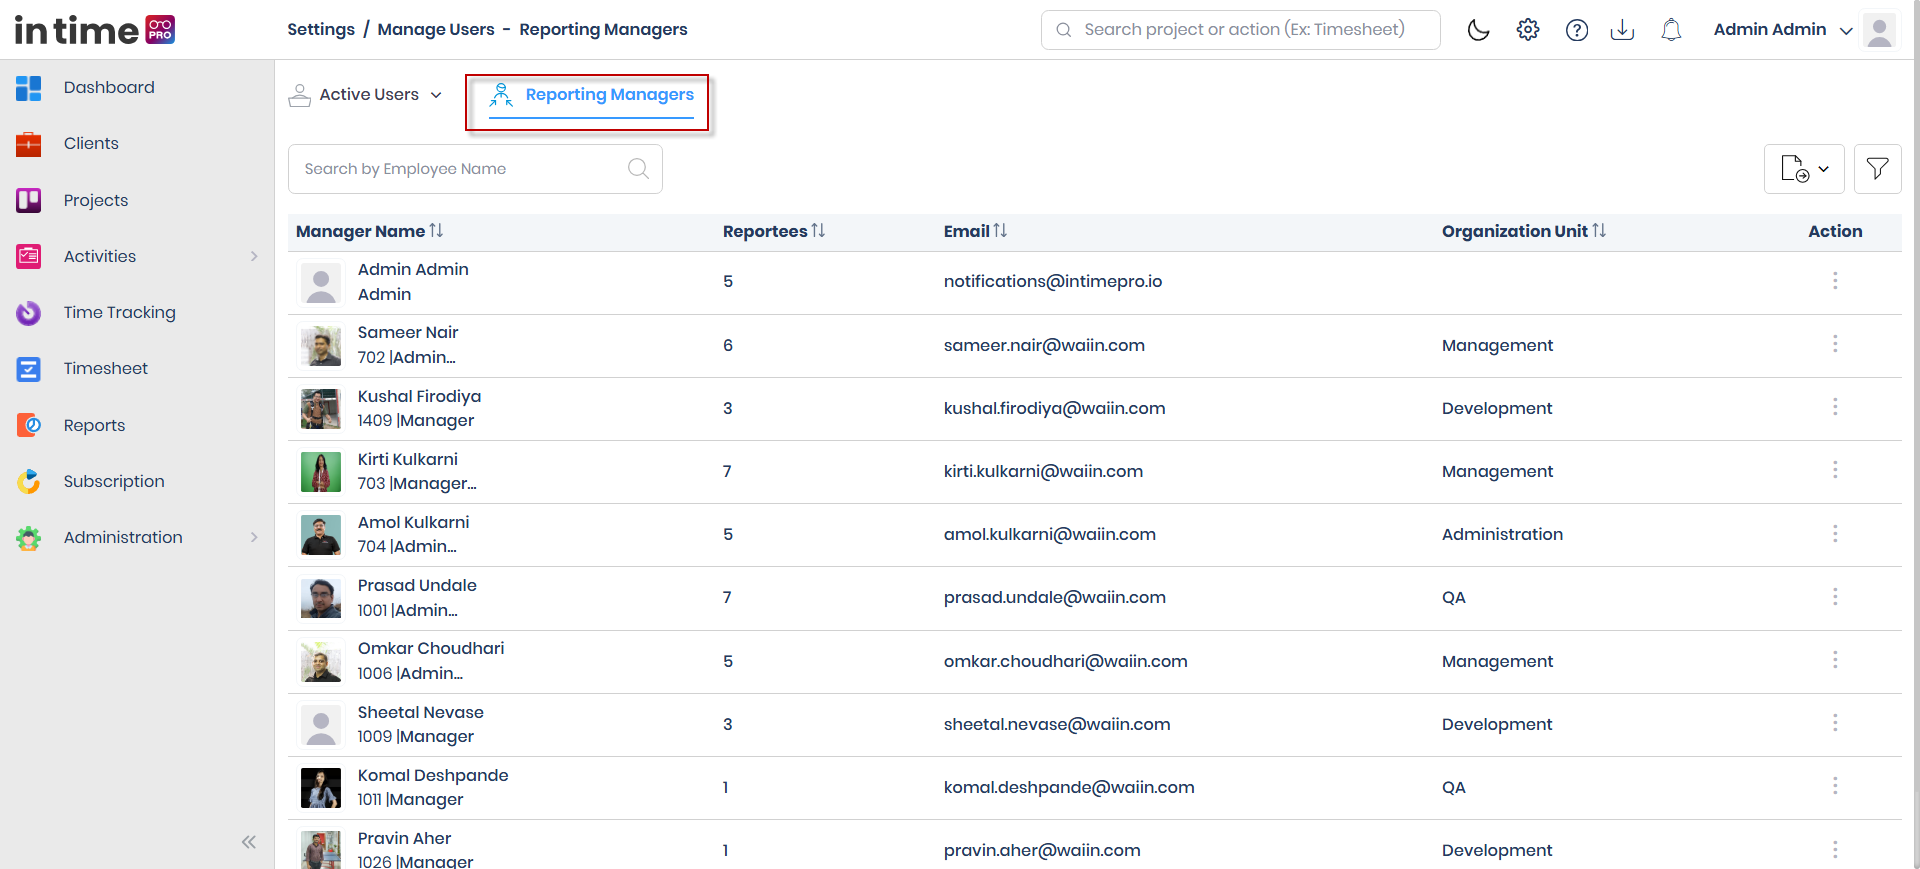
Task: Open action menu for Kushal Firodiya row
Action: coord(1835,407)
